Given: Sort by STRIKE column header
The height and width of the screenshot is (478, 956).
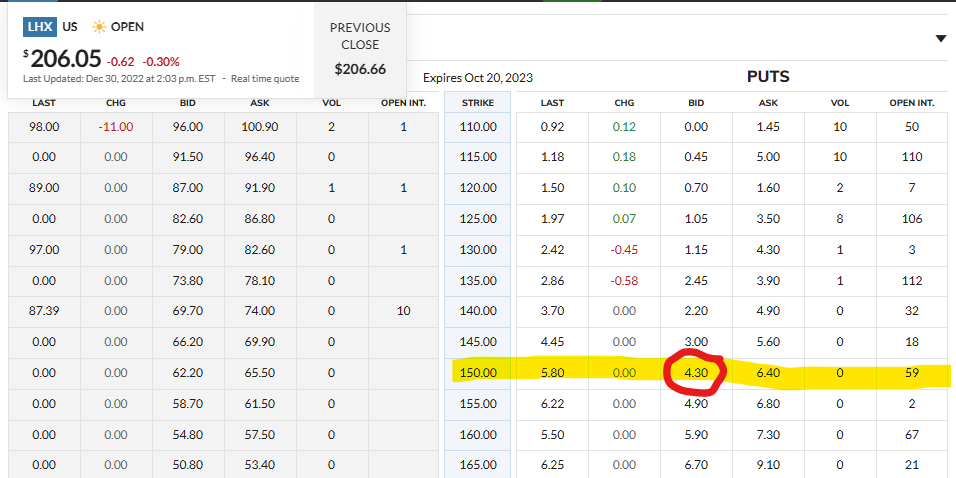Looking at the screenshot, I should tap(477, 103).
